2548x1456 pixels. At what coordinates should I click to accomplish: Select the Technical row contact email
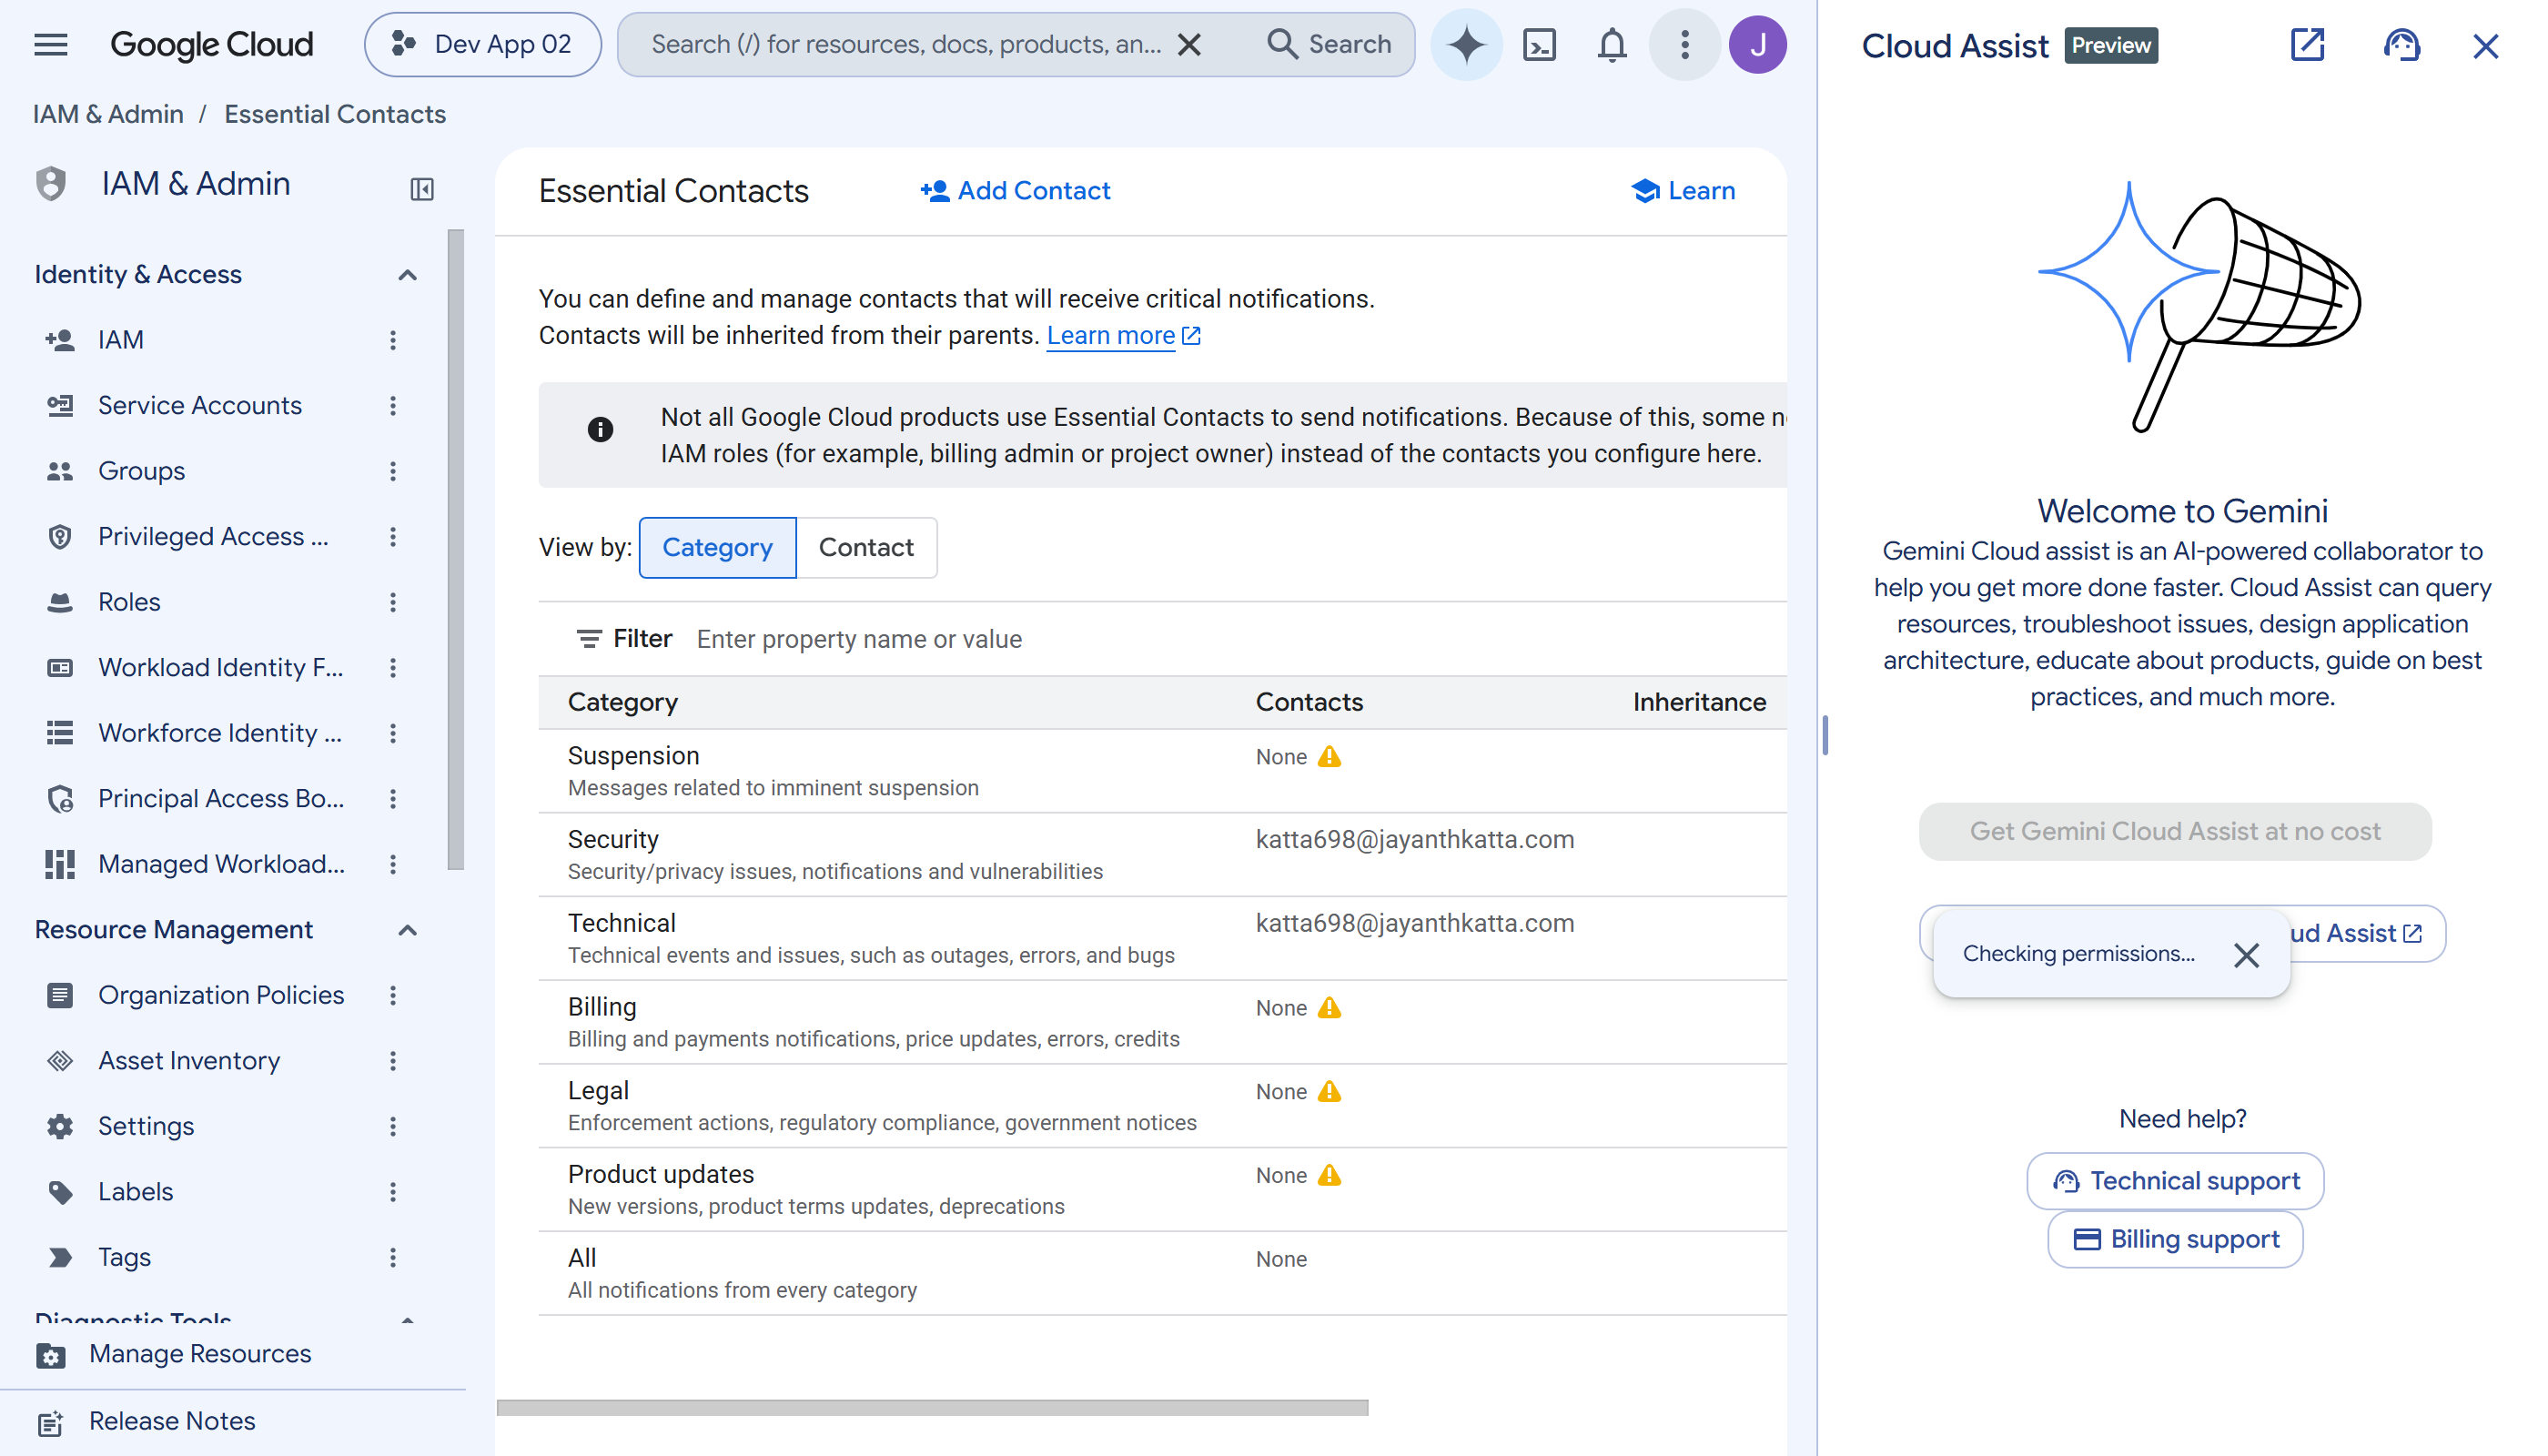[x=1414, y=924]
